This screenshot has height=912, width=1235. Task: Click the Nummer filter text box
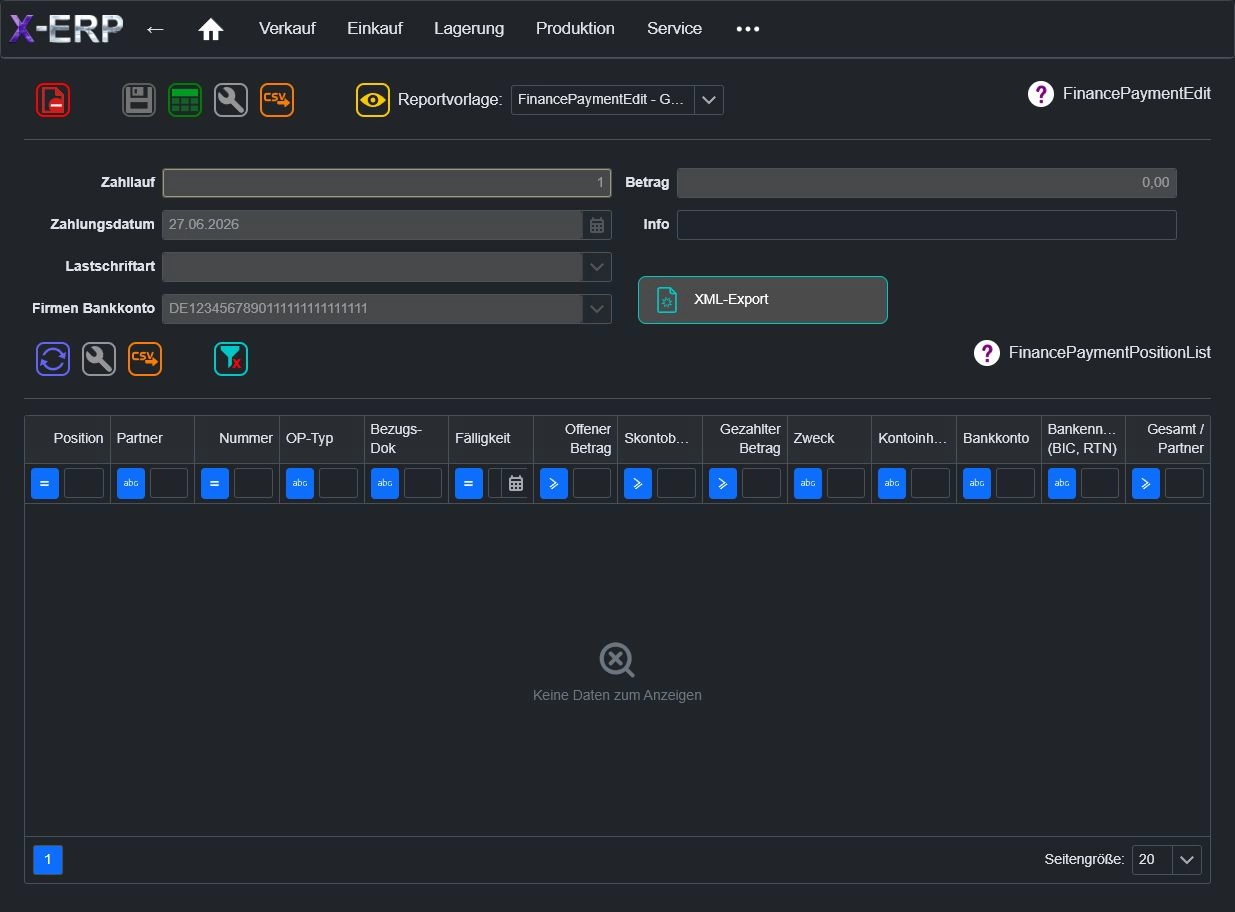pyautogui.click(x=253, y=483)
